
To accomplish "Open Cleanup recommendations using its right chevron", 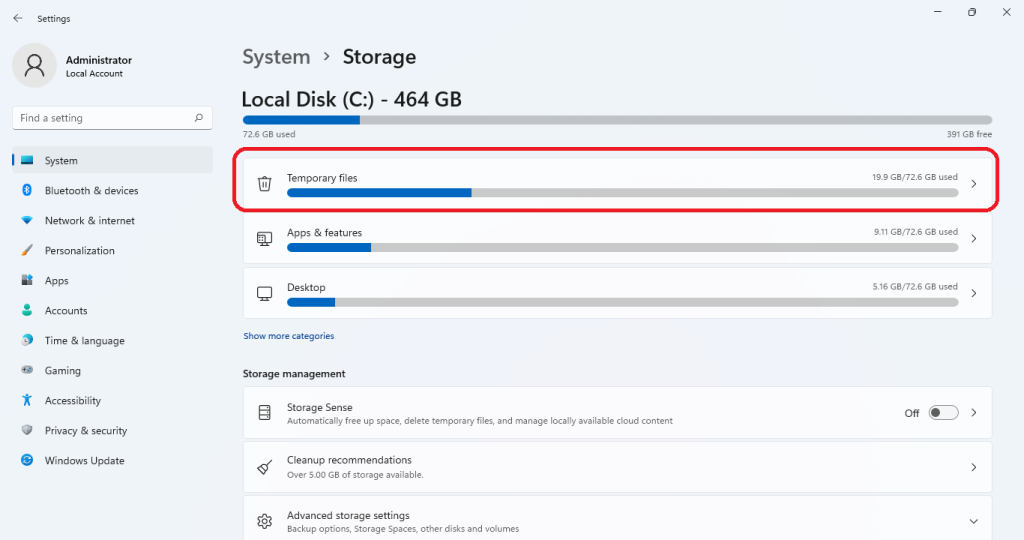I will click(973, 467).
